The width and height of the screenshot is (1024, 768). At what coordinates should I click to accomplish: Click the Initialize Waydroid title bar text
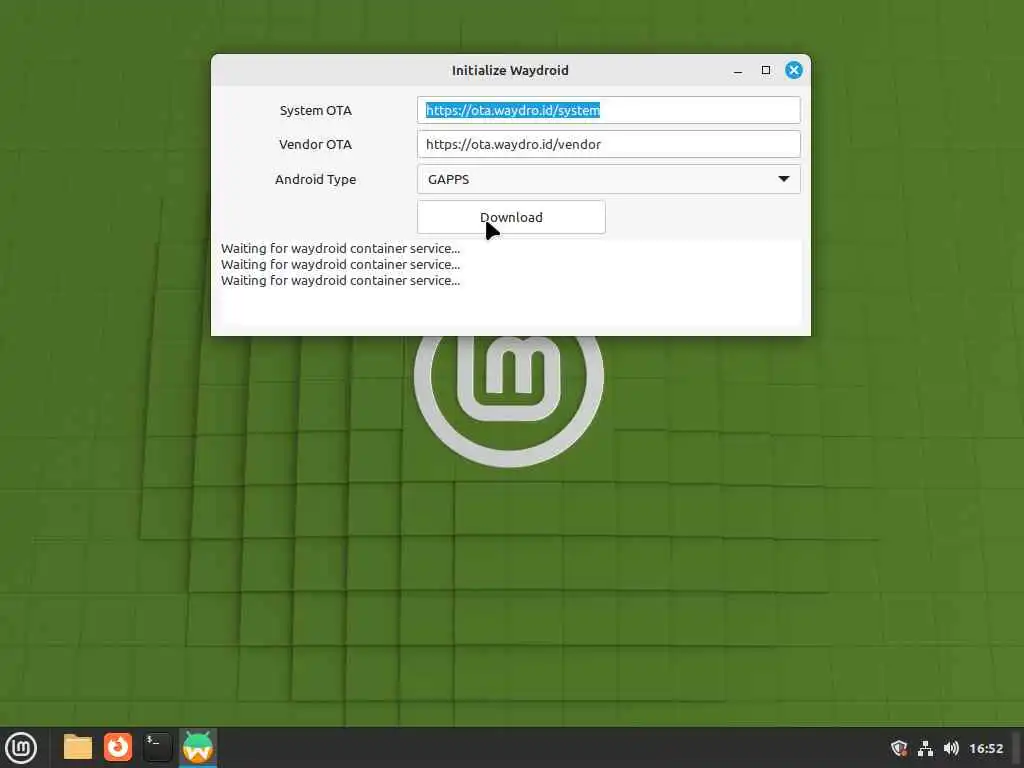[510, 70]
